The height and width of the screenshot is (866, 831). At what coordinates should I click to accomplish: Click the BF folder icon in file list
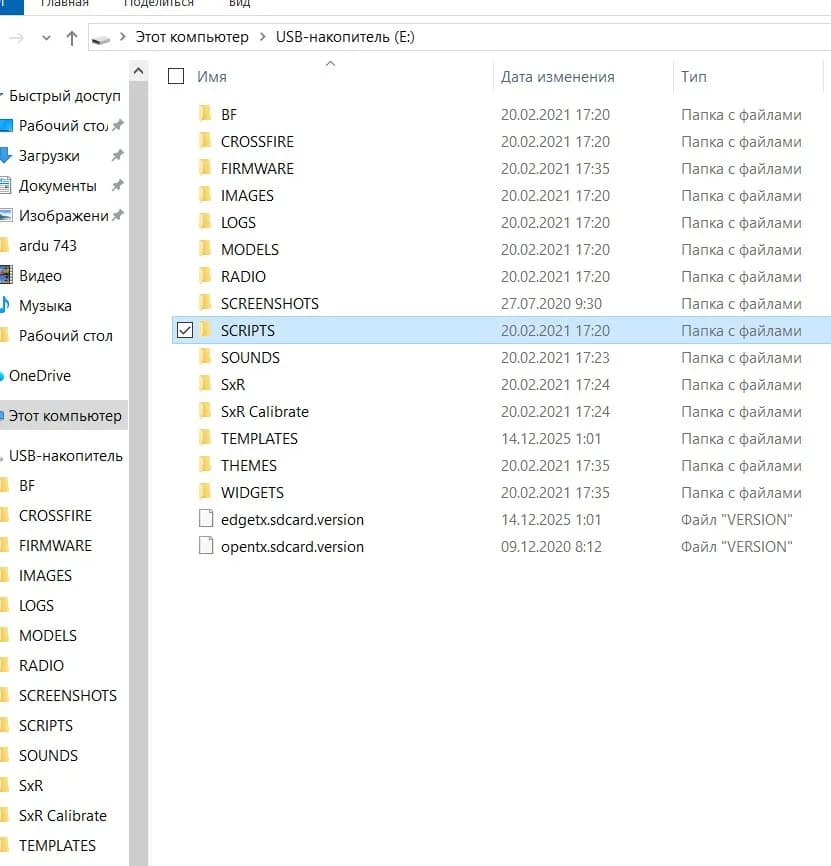205,114
